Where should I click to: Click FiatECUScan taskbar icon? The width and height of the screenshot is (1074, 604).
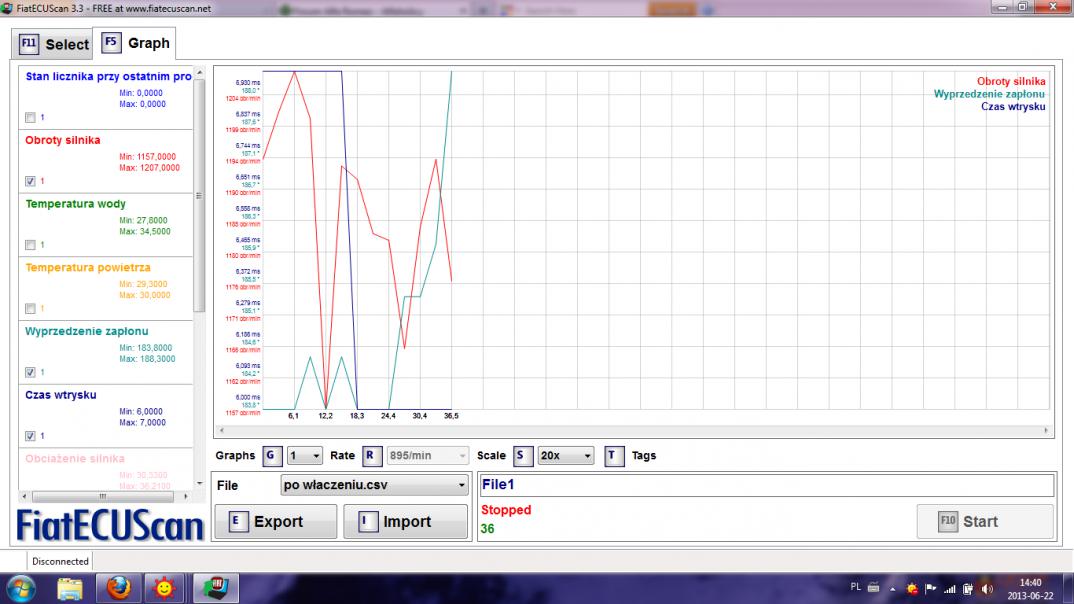pyautogui.click(x=215, y=589)
